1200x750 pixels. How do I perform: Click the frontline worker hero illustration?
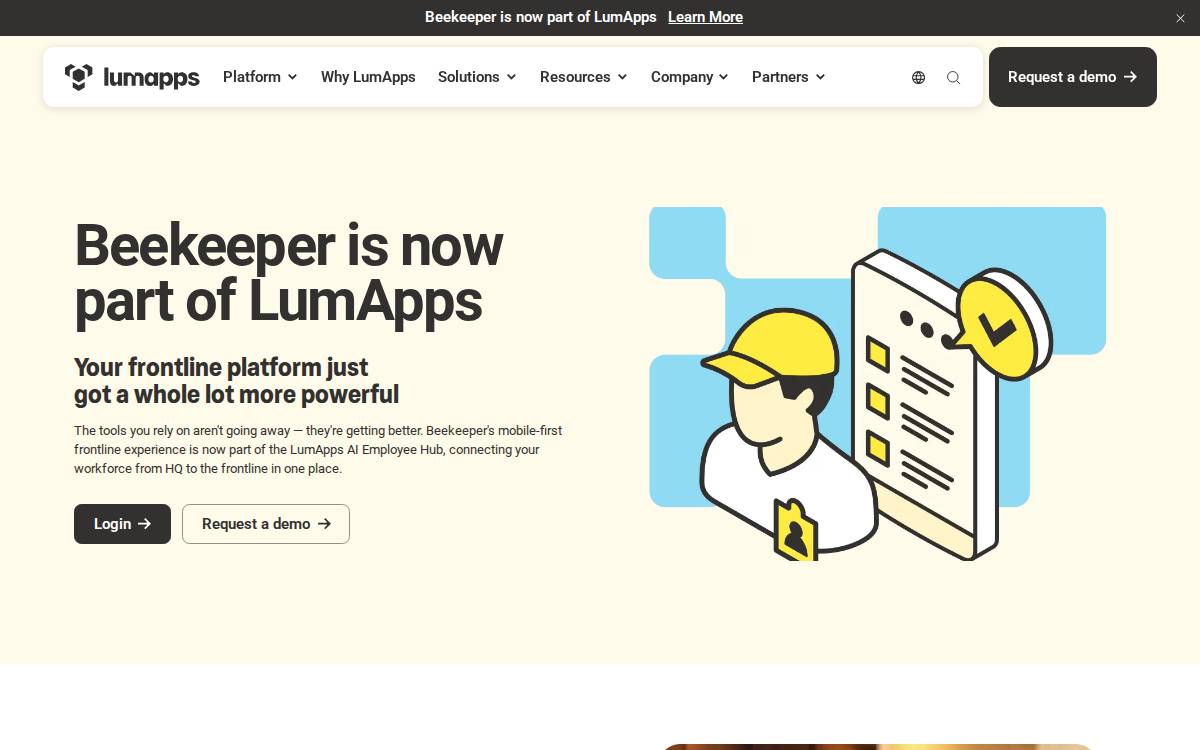(x=878, y=384)
